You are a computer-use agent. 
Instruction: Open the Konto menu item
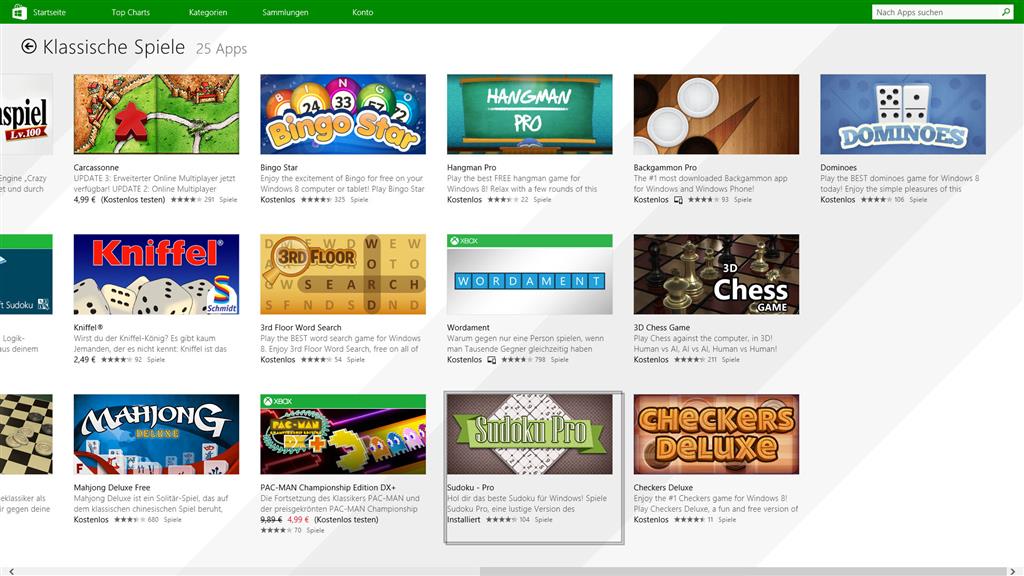pyautogui.click(x=362, y=12)
